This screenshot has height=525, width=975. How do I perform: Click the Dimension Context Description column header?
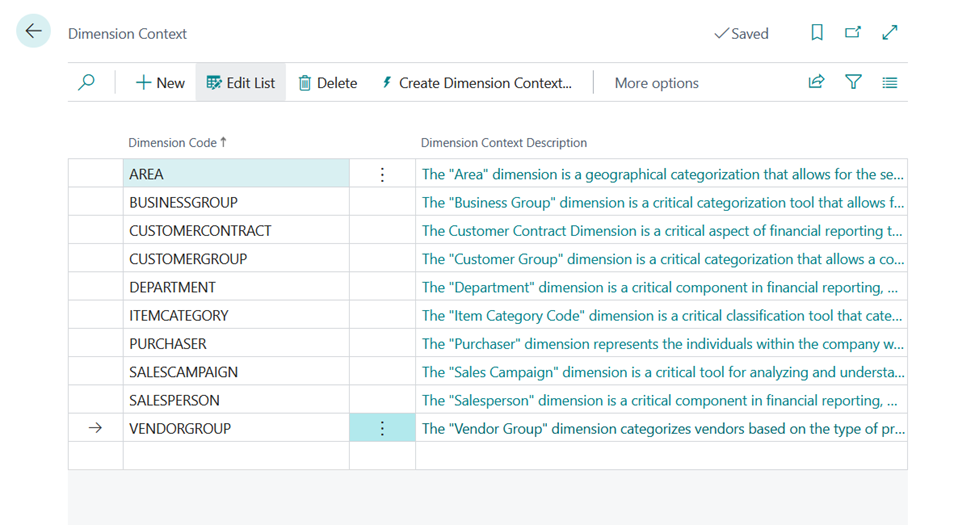point(504,143)
